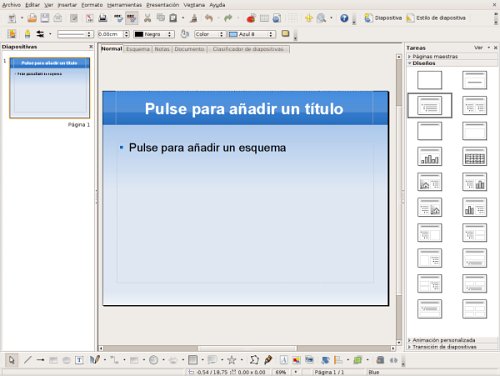The width and height of the screenshot is (500, 376).
Task: Click the horizontal scrollbar under the slide
Action: pyautogui.click(x=247, y=348)
